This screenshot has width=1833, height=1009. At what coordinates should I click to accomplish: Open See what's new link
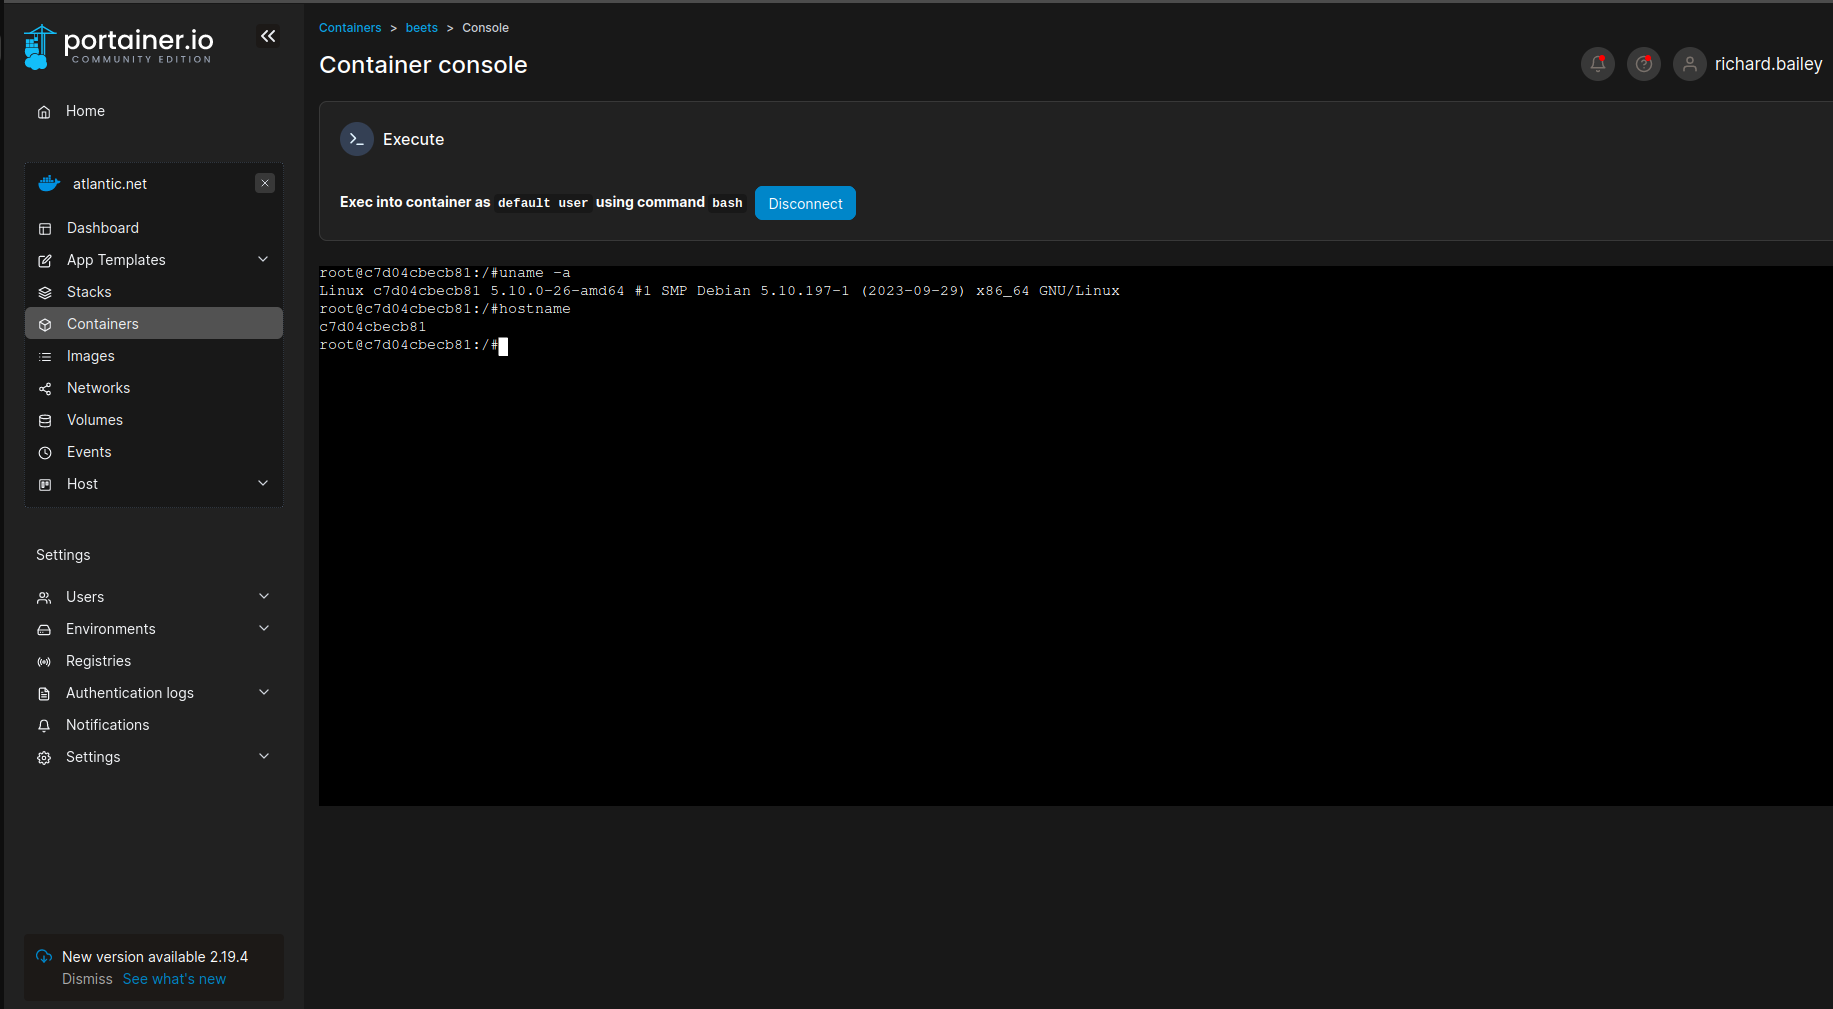(x=174, y=979)
